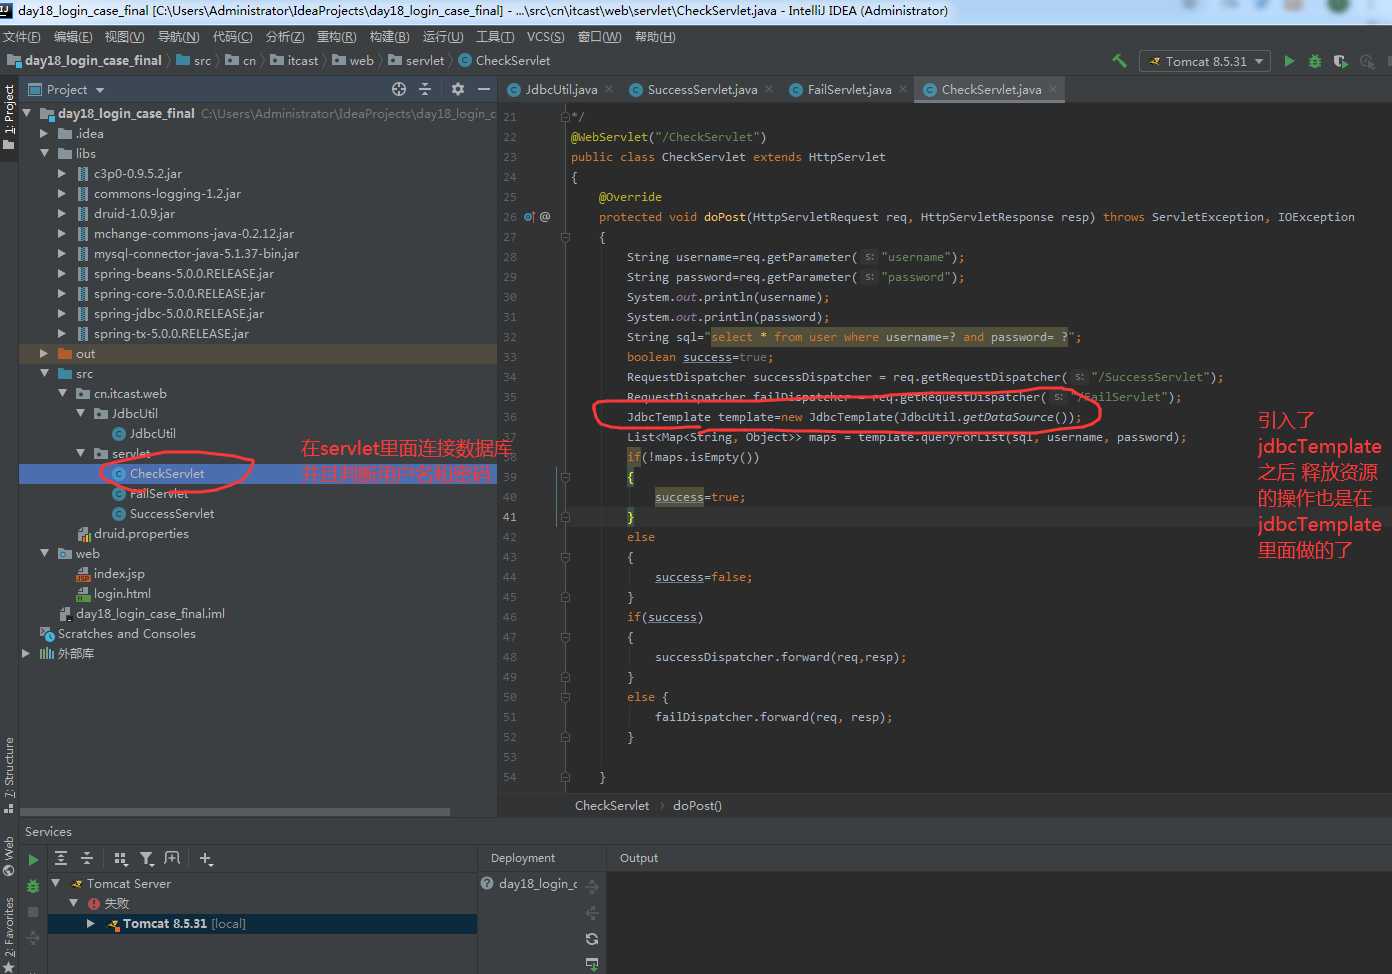Open the Web tool window strip button

(x=9, y=856)
